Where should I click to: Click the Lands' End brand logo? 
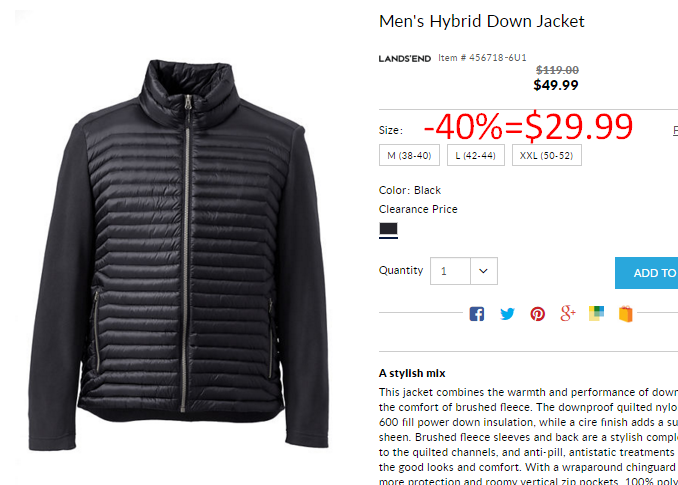point(405,59)
